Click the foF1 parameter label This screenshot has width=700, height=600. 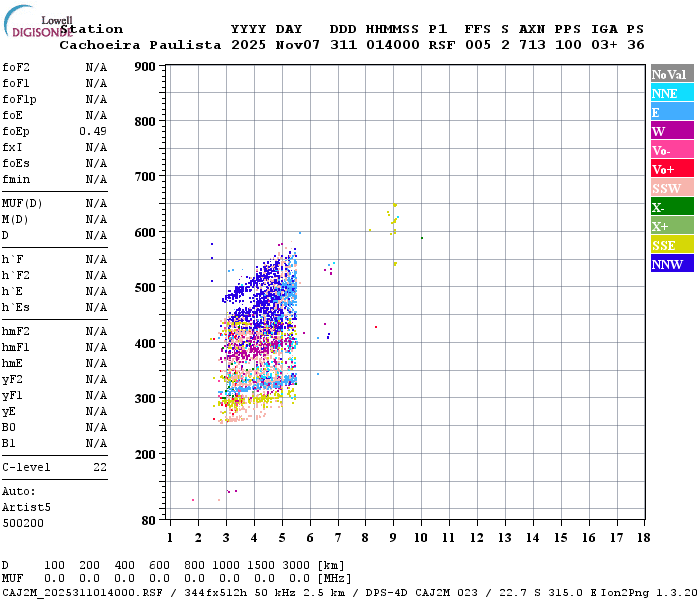click(16, 83)
